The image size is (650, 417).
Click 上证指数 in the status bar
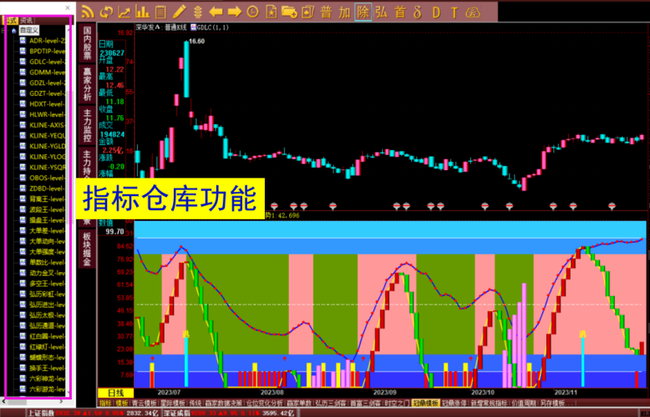41,413
